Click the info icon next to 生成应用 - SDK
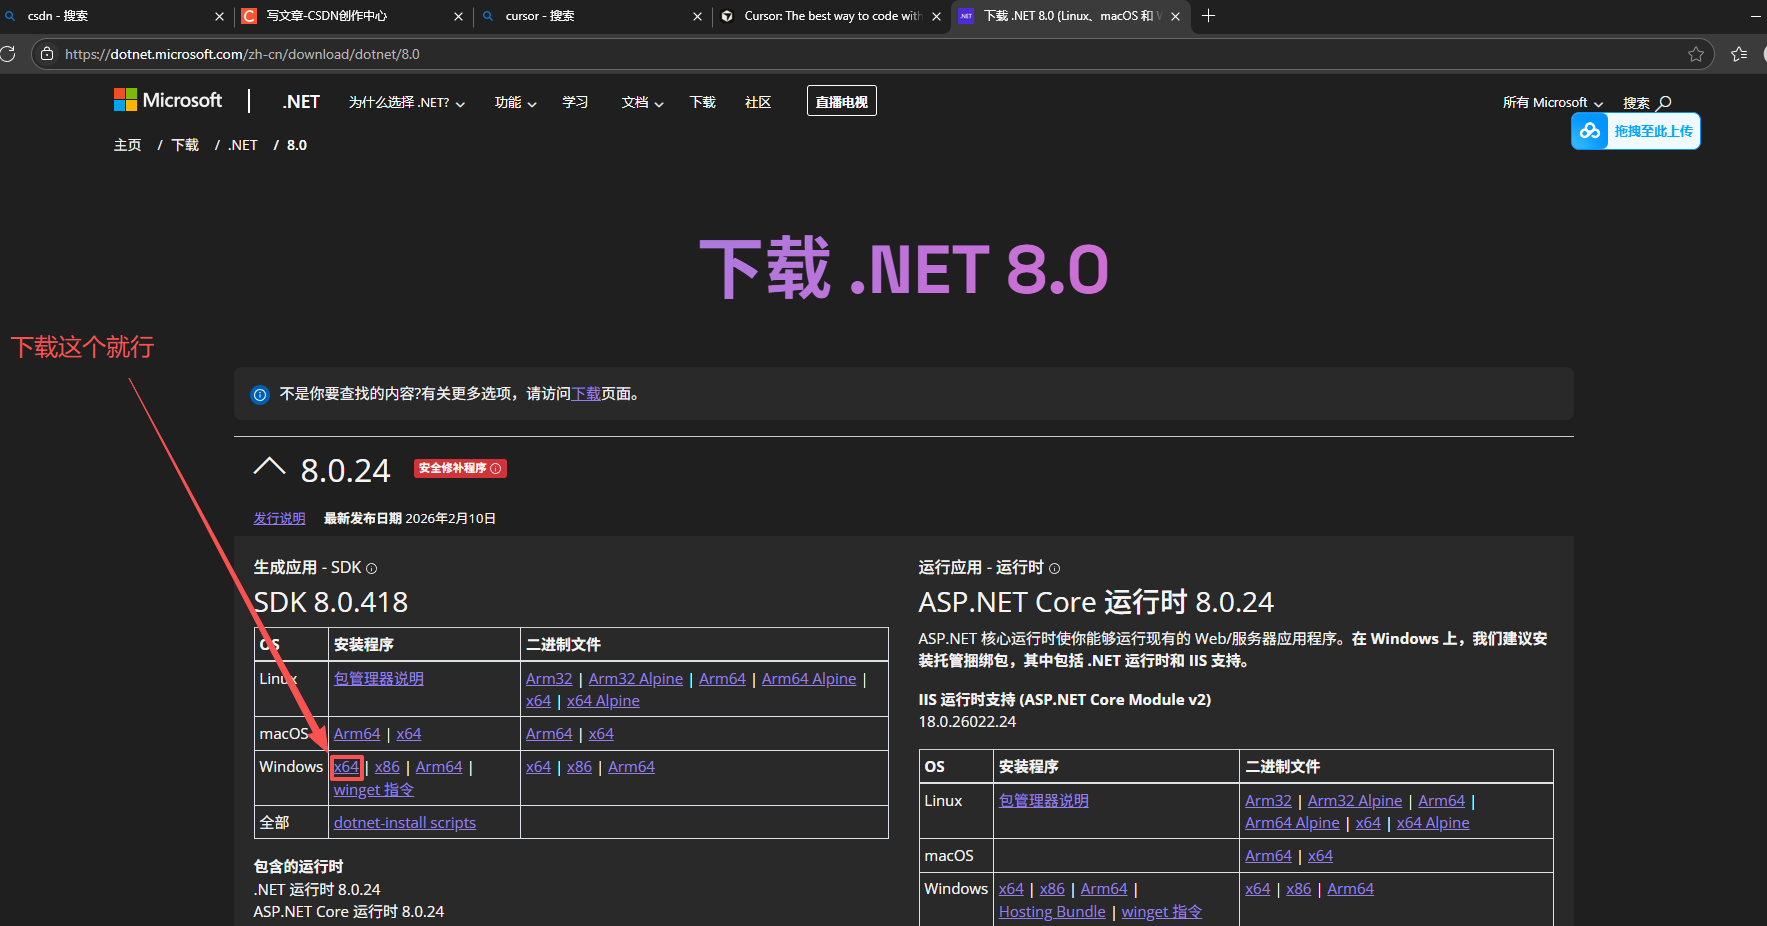 [372, 568]
